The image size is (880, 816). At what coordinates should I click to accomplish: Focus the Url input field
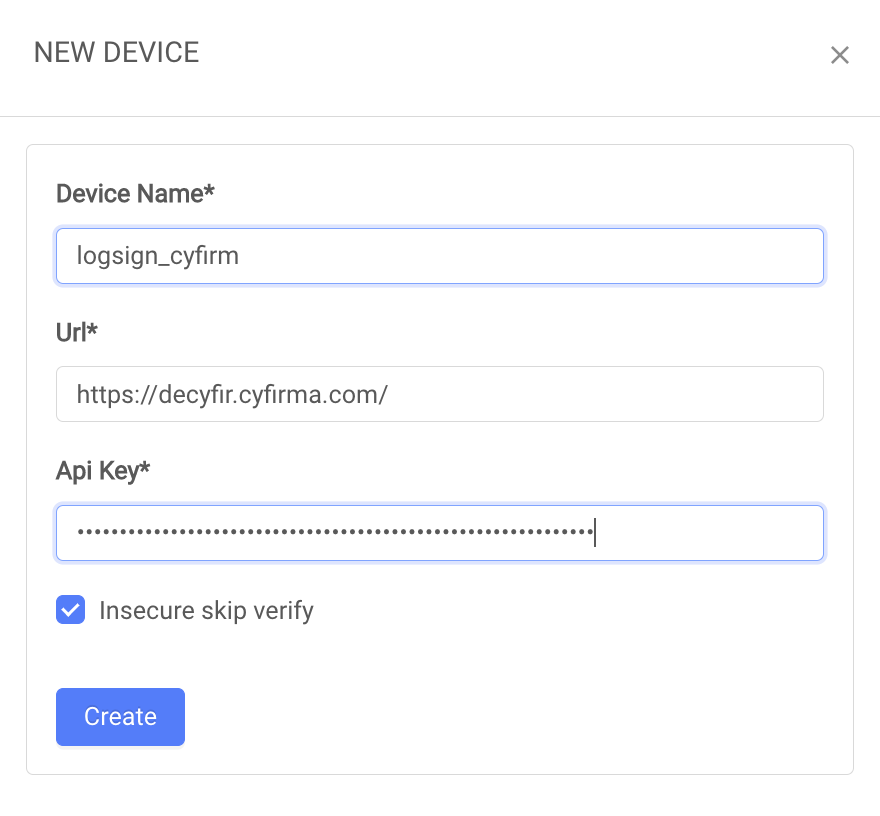tap(440, 394)
